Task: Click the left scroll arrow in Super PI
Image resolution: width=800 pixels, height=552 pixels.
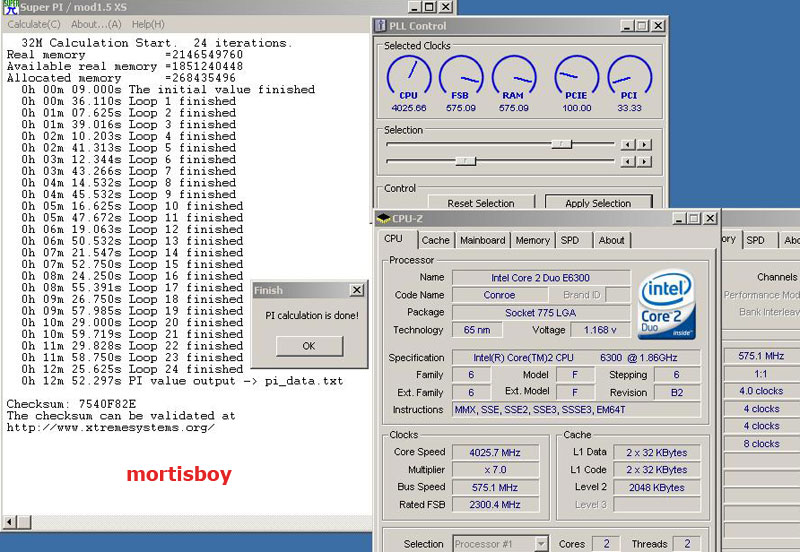Action: click(10, 522)
